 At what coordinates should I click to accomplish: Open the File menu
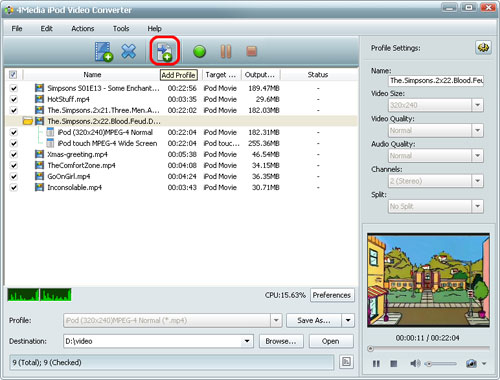(17, 28)
